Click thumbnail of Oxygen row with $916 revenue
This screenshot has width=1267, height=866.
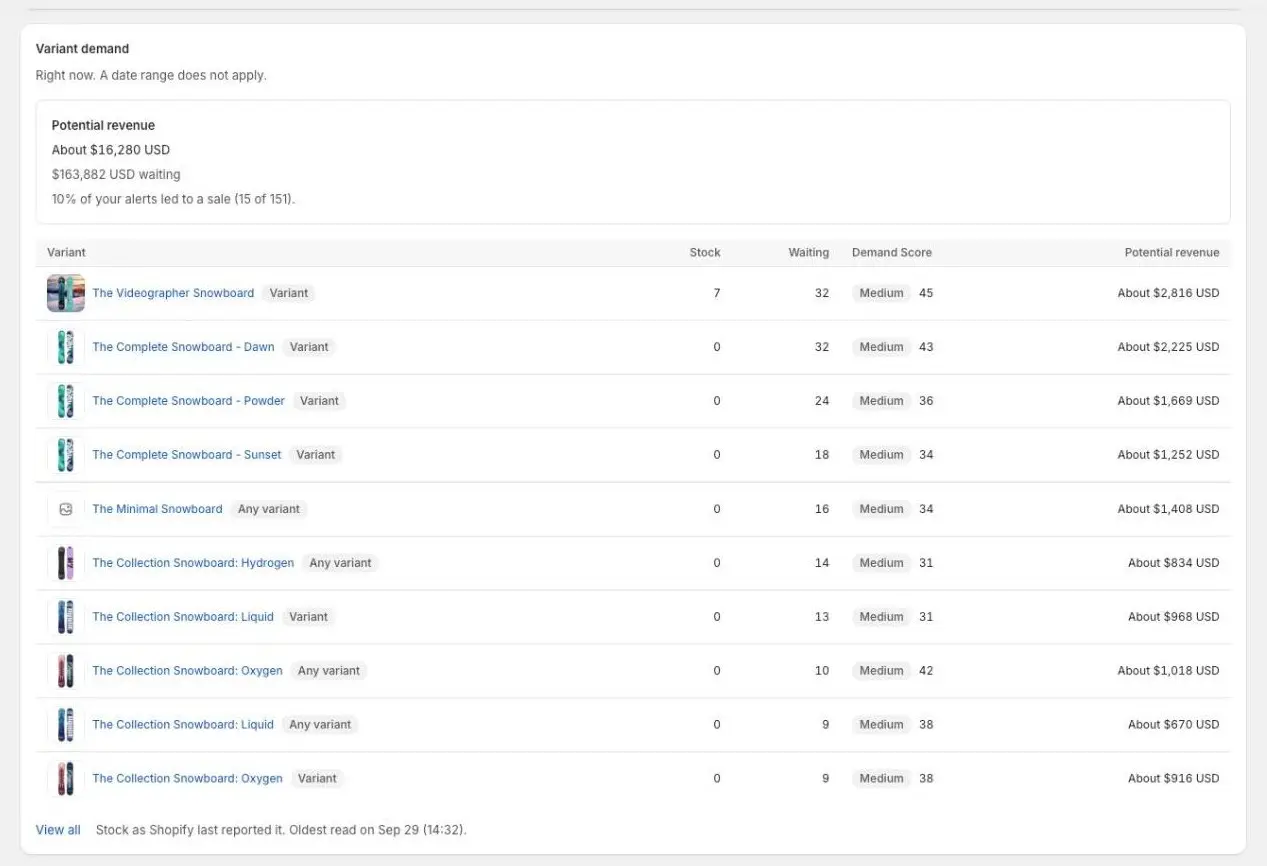tap(66, 779)
